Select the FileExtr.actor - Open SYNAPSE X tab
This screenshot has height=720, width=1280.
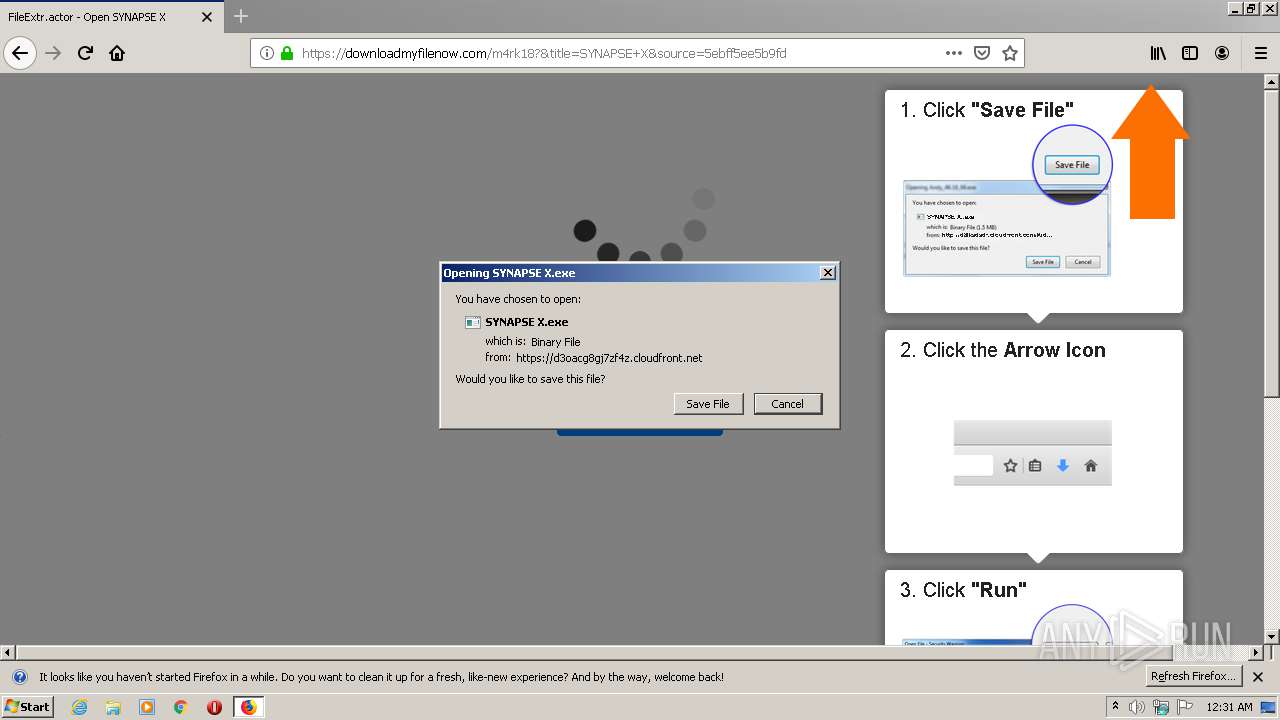point(112,17)
